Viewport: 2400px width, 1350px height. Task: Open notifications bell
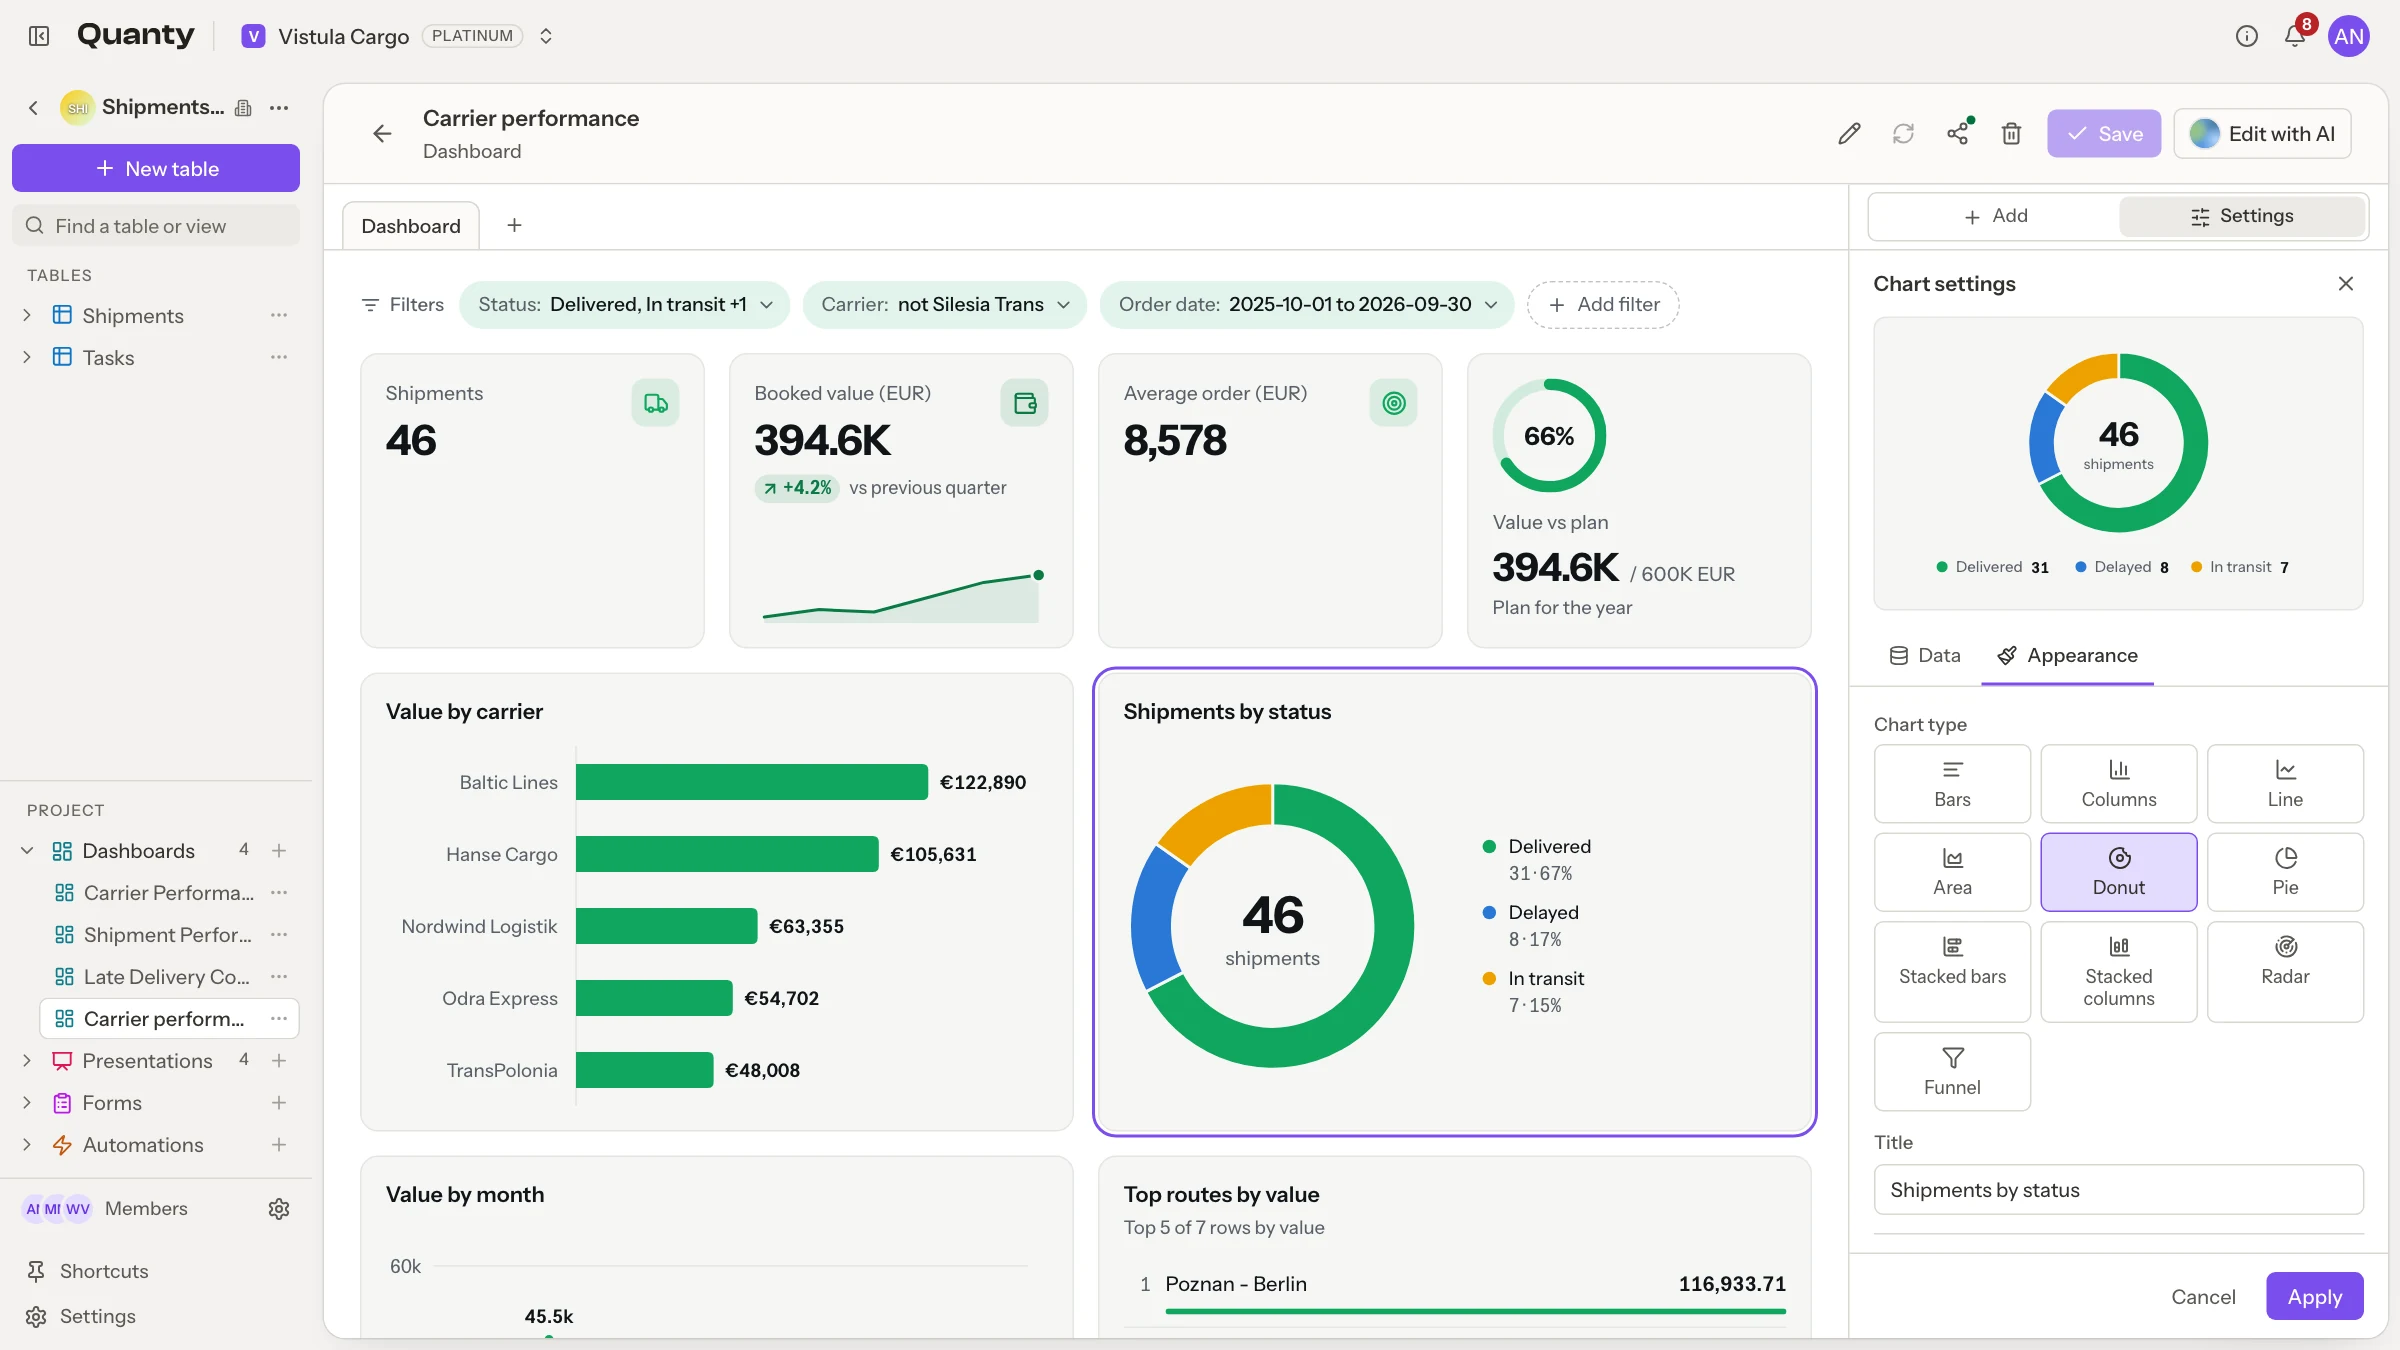pos(2295,36)
